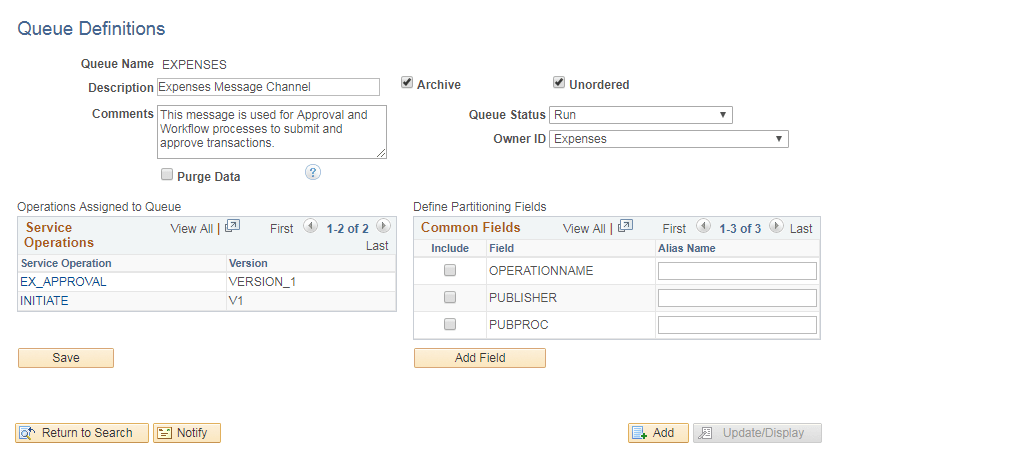
Task: Toggle the Archive checkbox
Action: 407,83
